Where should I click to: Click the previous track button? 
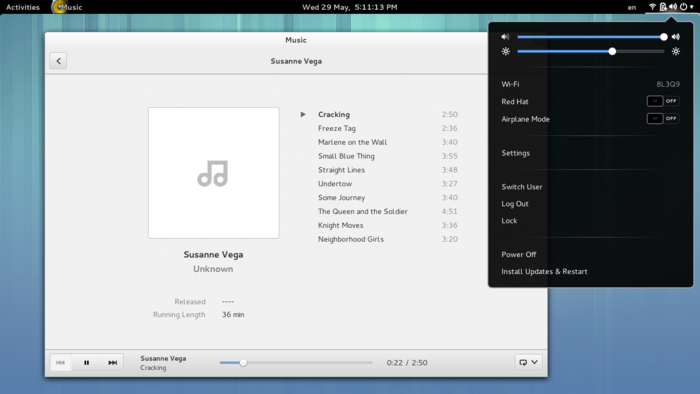point(60,363)
